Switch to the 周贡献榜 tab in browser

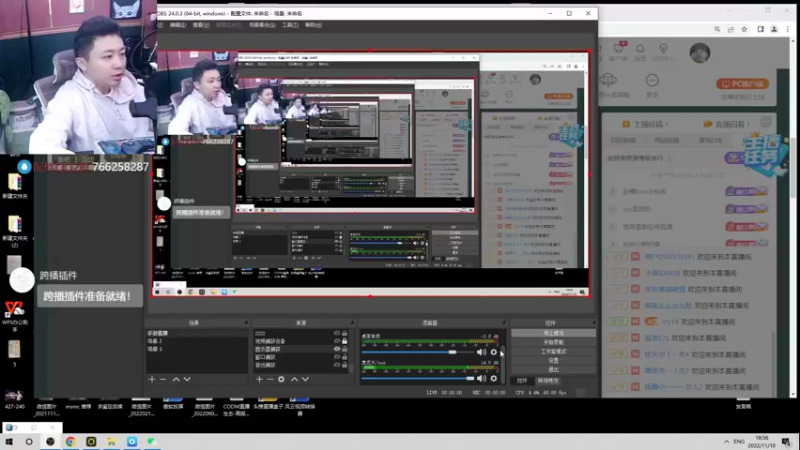(x=666, y=140)
